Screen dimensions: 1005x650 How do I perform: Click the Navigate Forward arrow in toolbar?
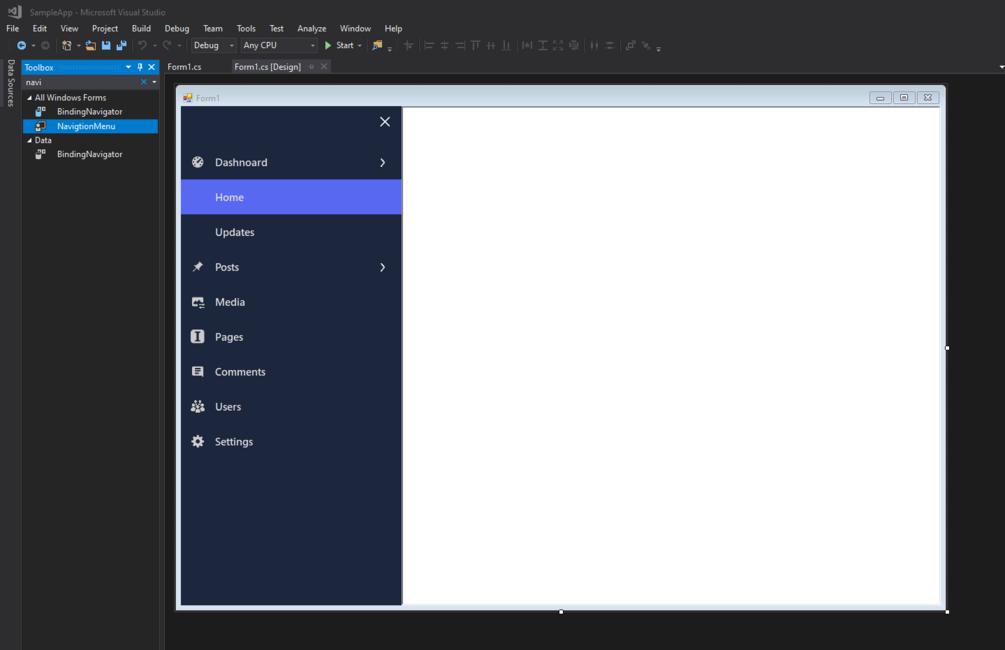45,46
